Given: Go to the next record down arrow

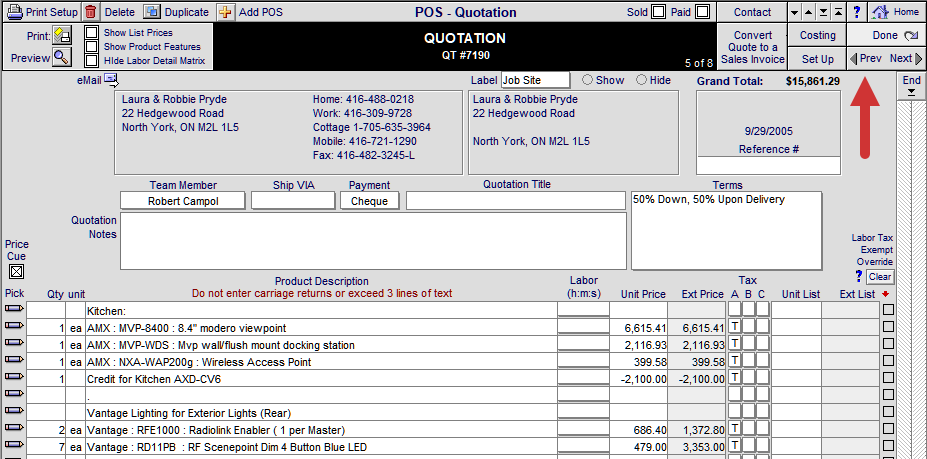Looking at the screenshot, I should coord(795,12).
